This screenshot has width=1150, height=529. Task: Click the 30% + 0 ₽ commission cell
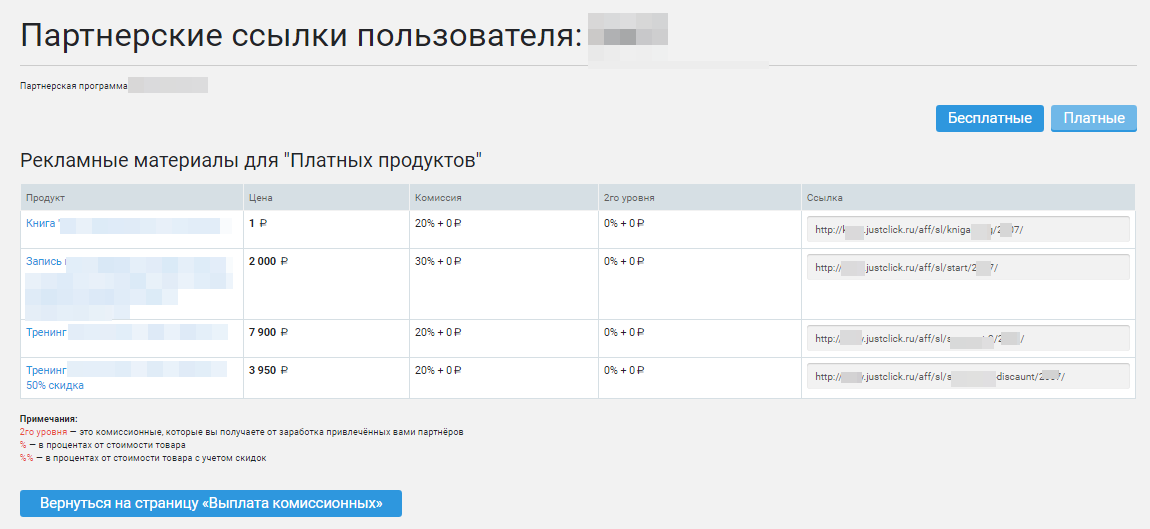point(439,262)
